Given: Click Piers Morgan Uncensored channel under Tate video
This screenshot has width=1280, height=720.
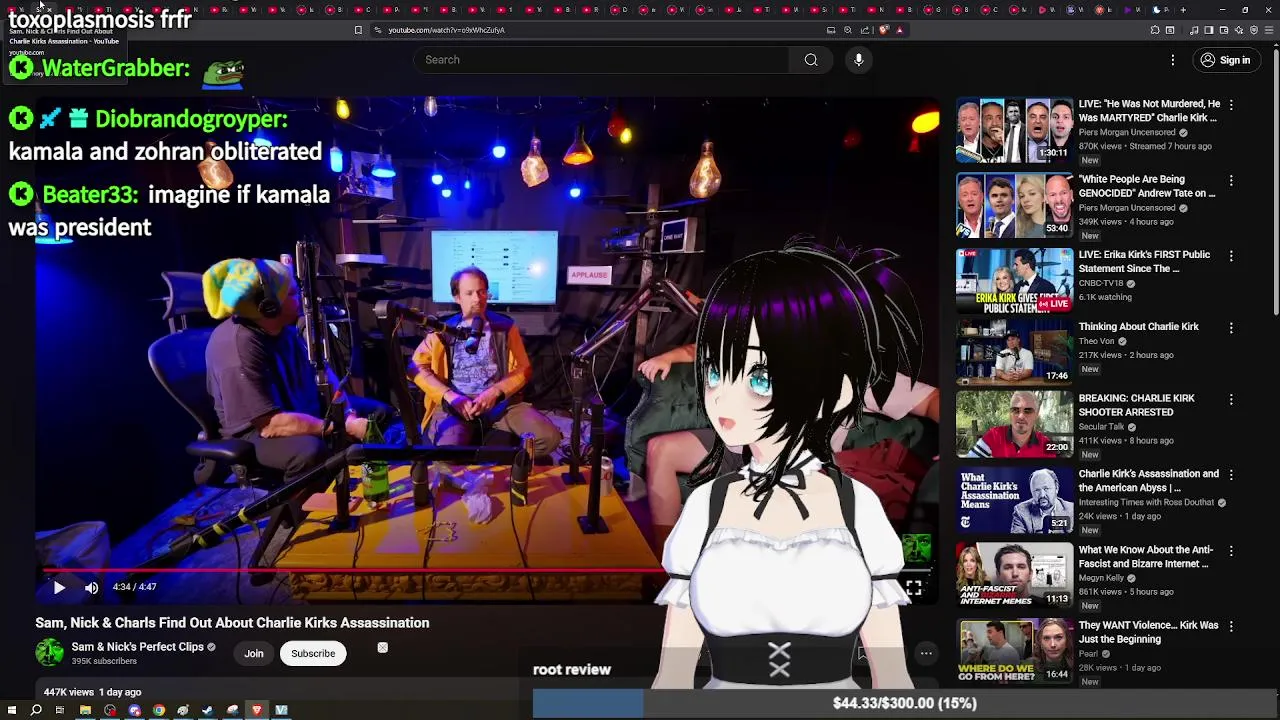Looking at the screenshot, I should click(x=1127, y=208).
